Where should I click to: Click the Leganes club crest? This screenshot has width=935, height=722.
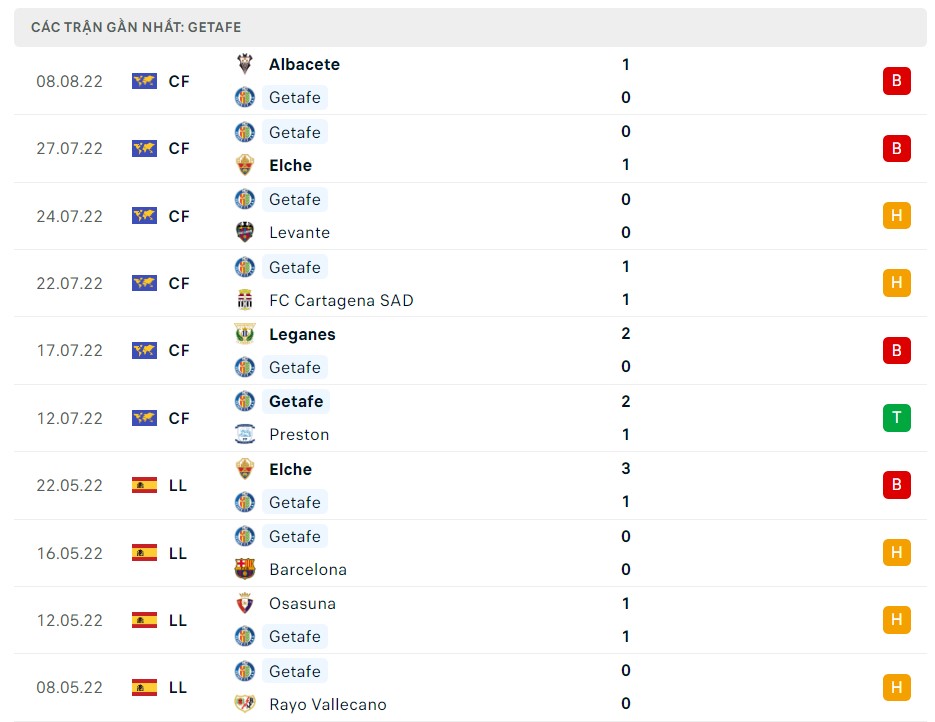click(245, 334)
